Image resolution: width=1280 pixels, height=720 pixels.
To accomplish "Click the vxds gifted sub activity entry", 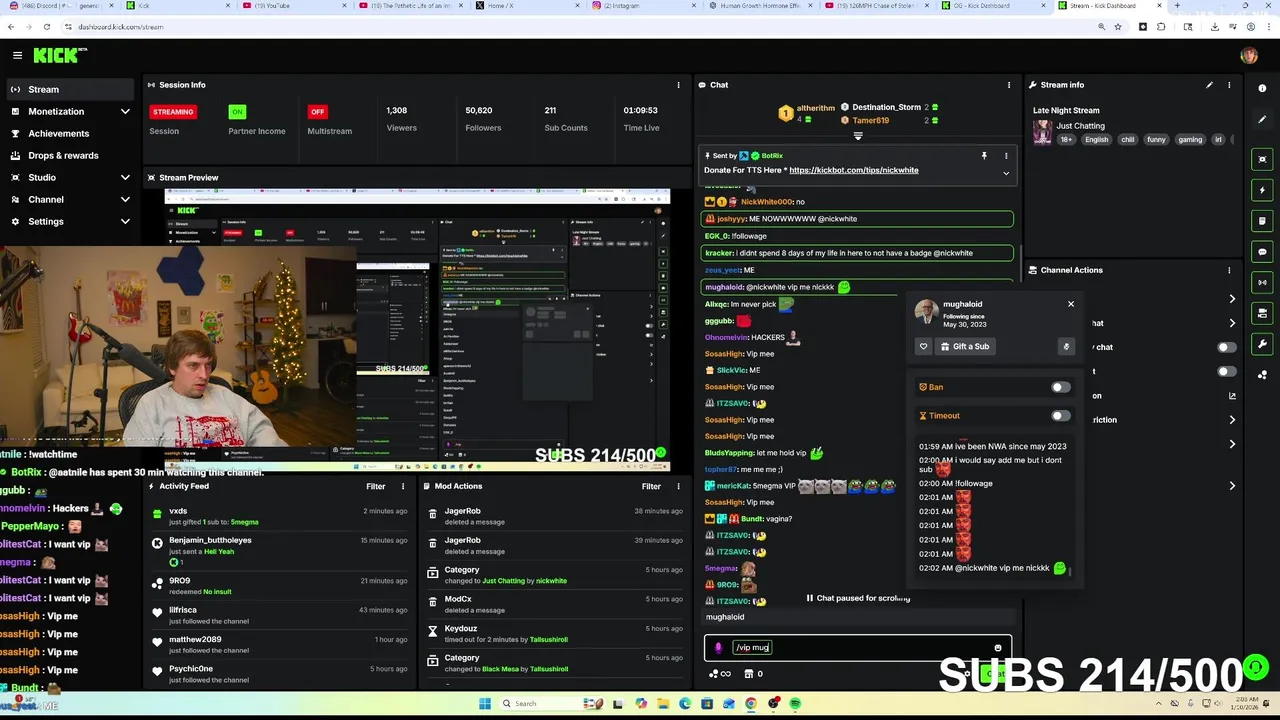I will [x=279, y=516].
